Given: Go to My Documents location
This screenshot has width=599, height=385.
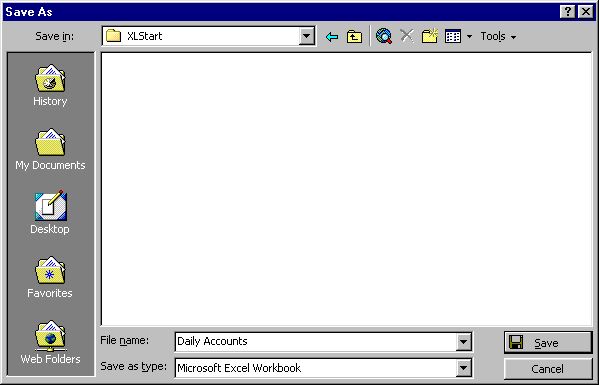Looking at the screenshot, I should point(50,150).
